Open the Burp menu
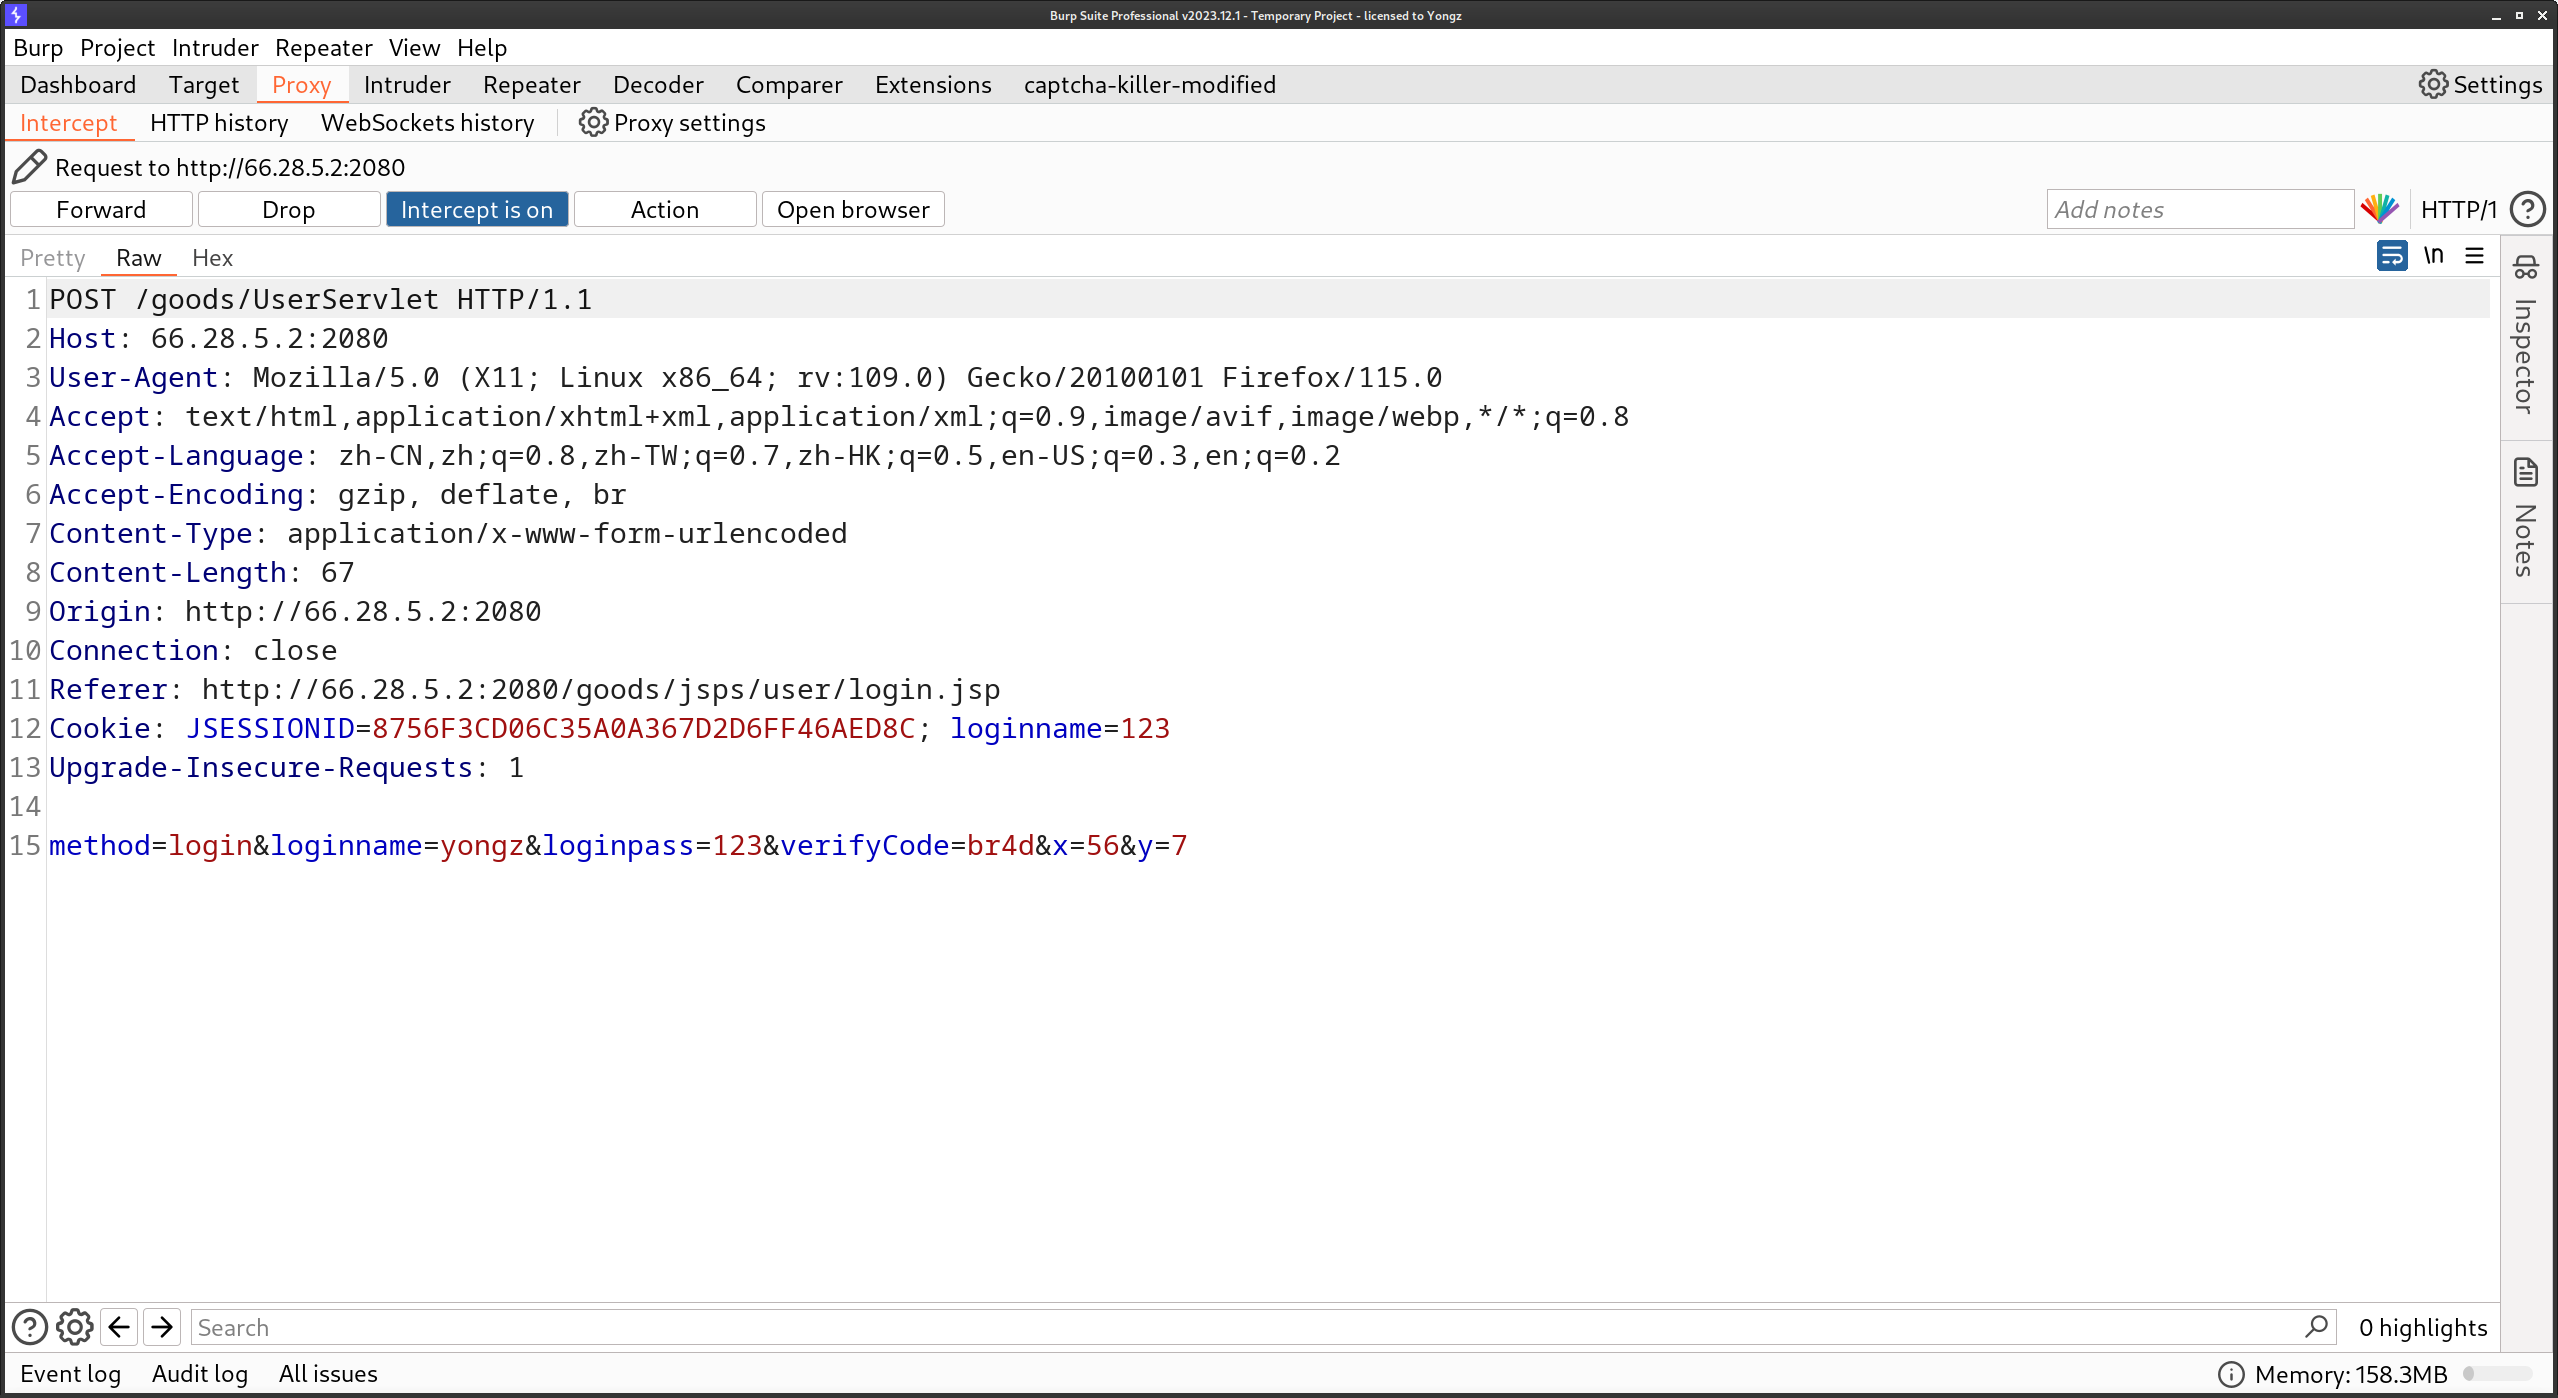Image resolution: width=2558 pixels, height=1398 pixels. [38, 48]
